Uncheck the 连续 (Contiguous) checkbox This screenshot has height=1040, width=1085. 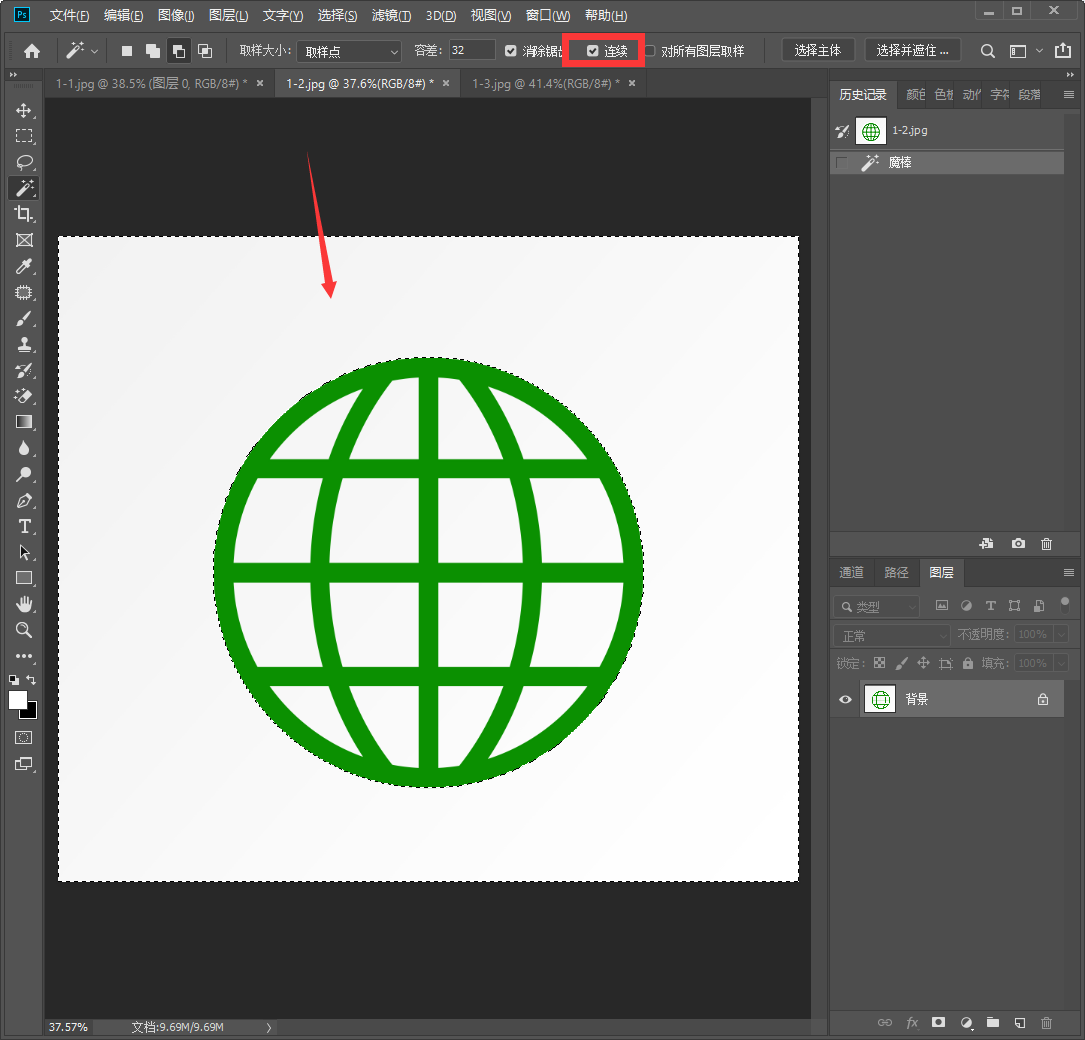[593, 51]
